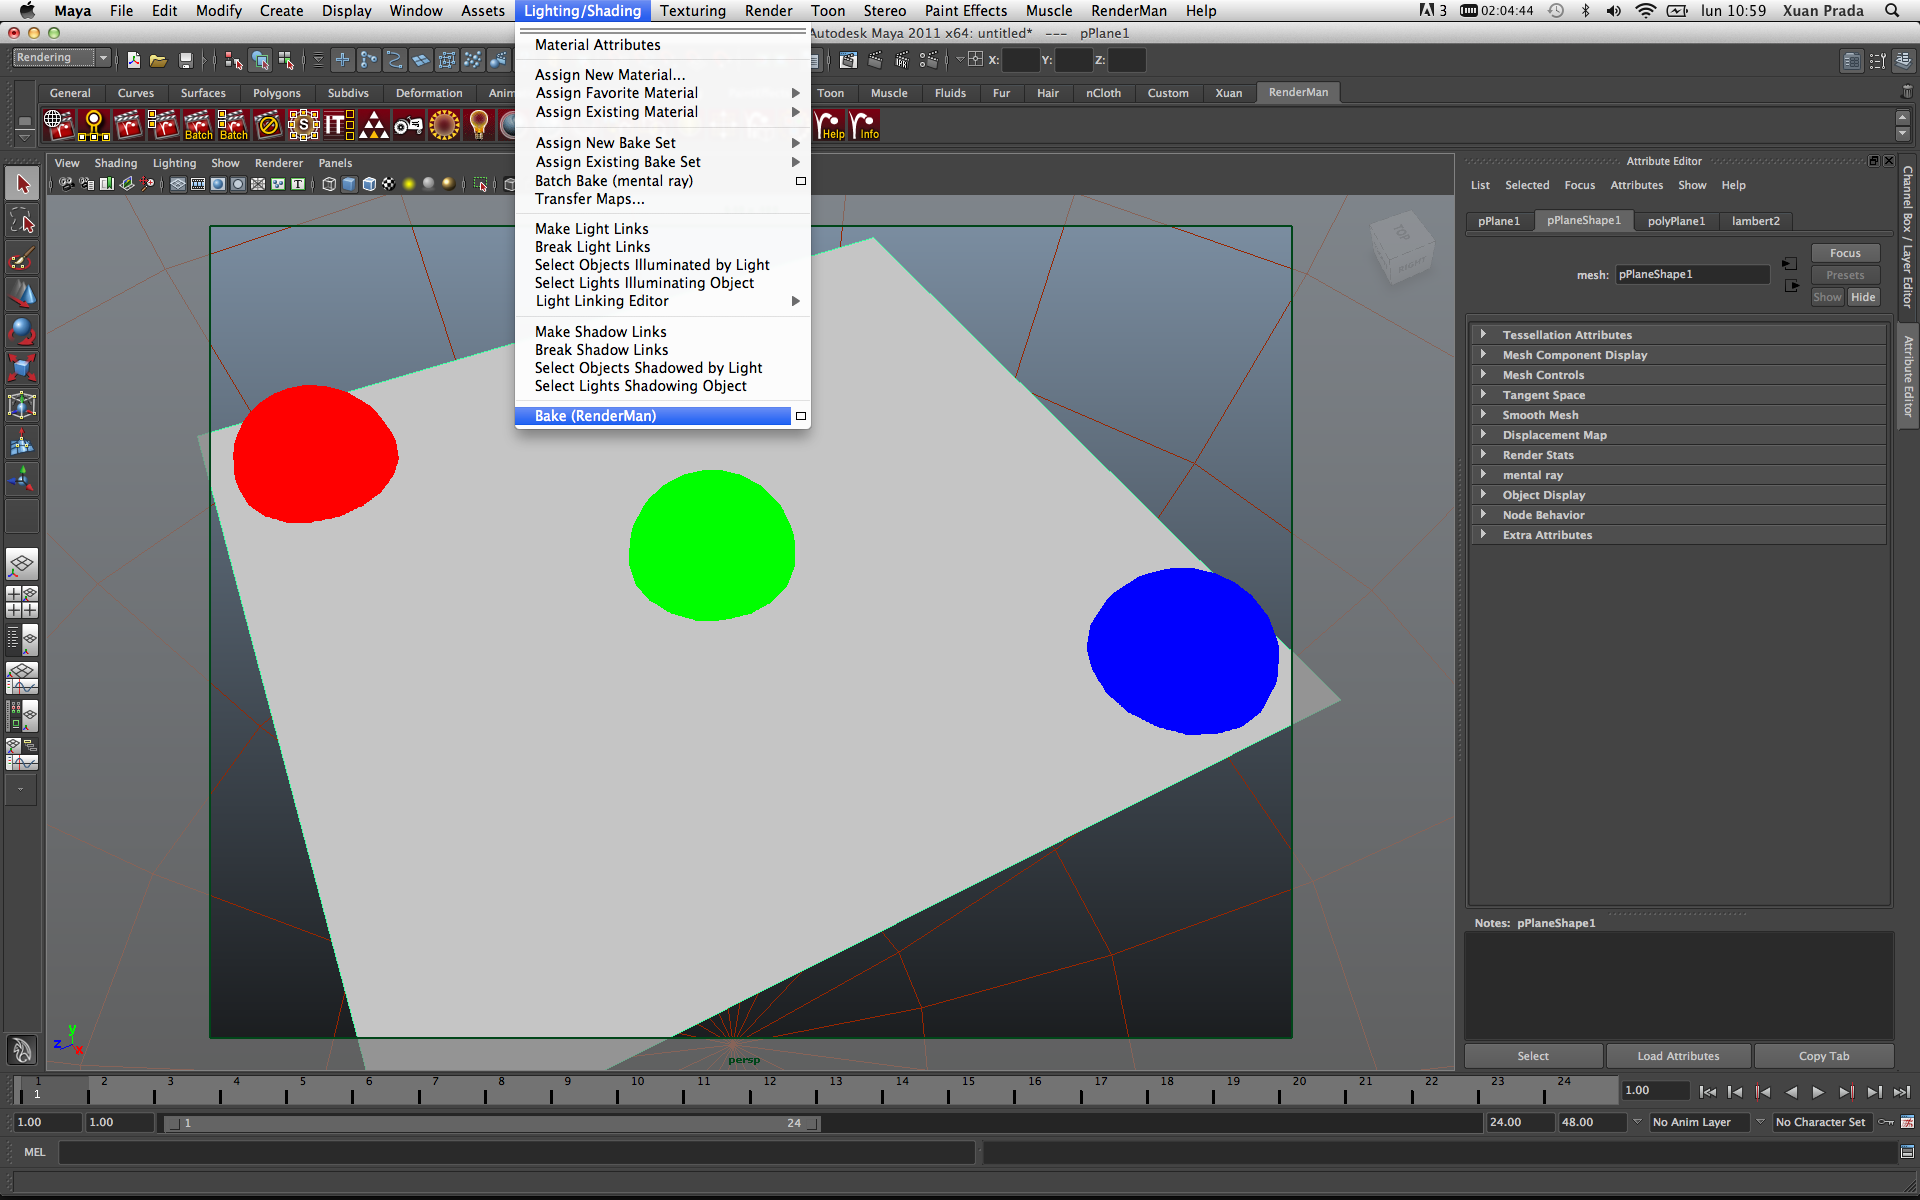This screenshot has width=1920, height=1200.
Task: Click the Save Scene icon
Action: pyautogui.click(x=185, y=60)
